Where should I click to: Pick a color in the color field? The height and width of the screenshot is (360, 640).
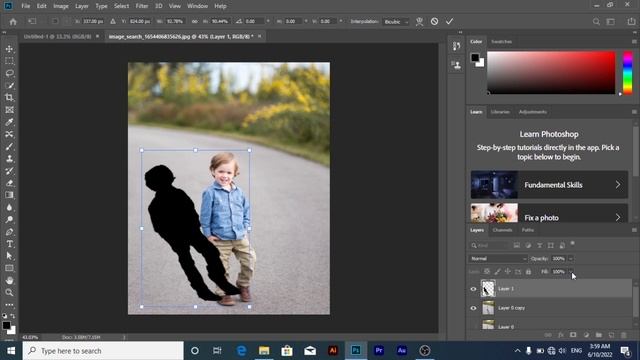coord(551,73)
